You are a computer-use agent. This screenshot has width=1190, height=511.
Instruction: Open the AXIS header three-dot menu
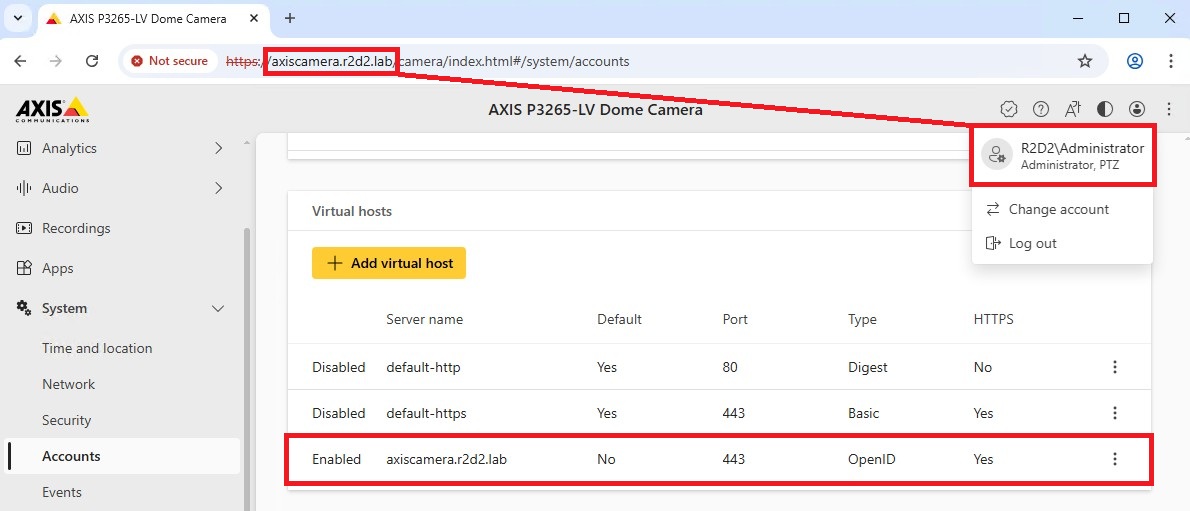[x=1169, y=109]
